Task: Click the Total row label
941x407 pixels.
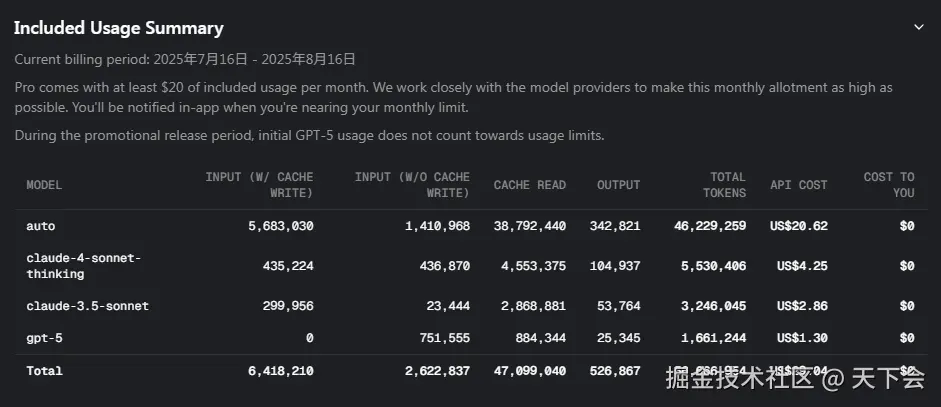Action: click(44, 371)
